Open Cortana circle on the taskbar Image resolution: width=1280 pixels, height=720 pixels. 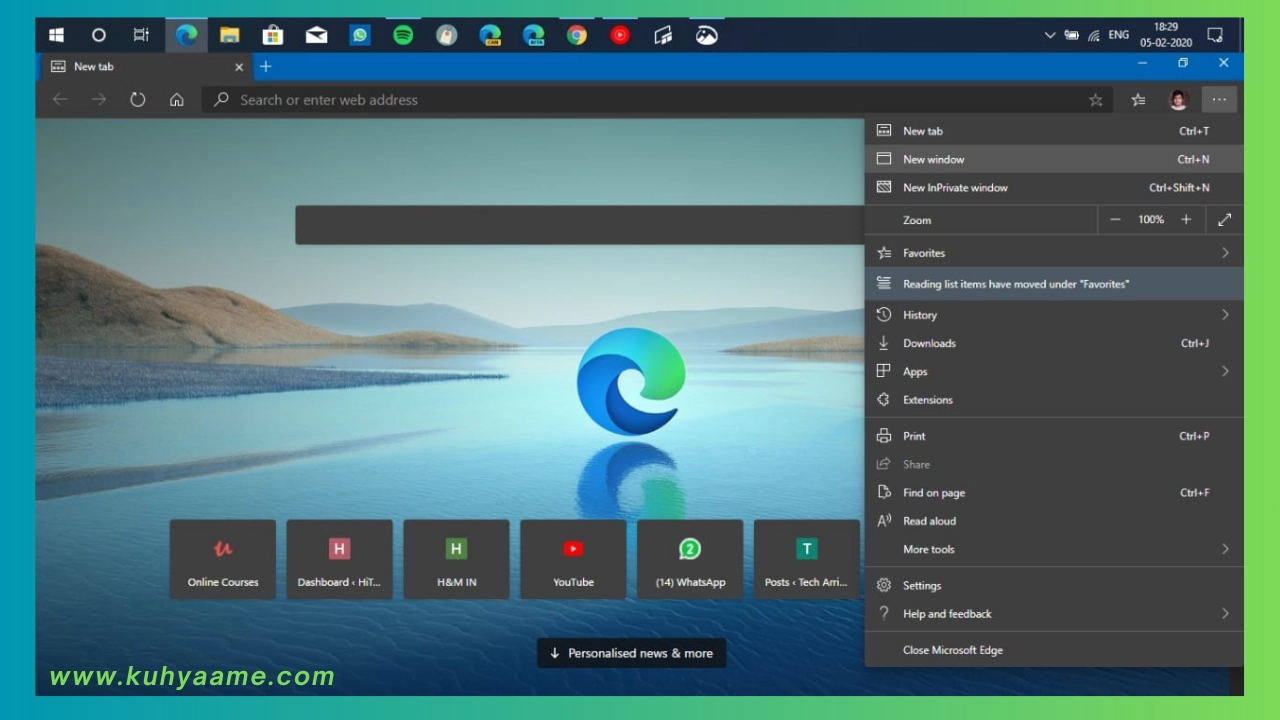click(x=99, y=35)
